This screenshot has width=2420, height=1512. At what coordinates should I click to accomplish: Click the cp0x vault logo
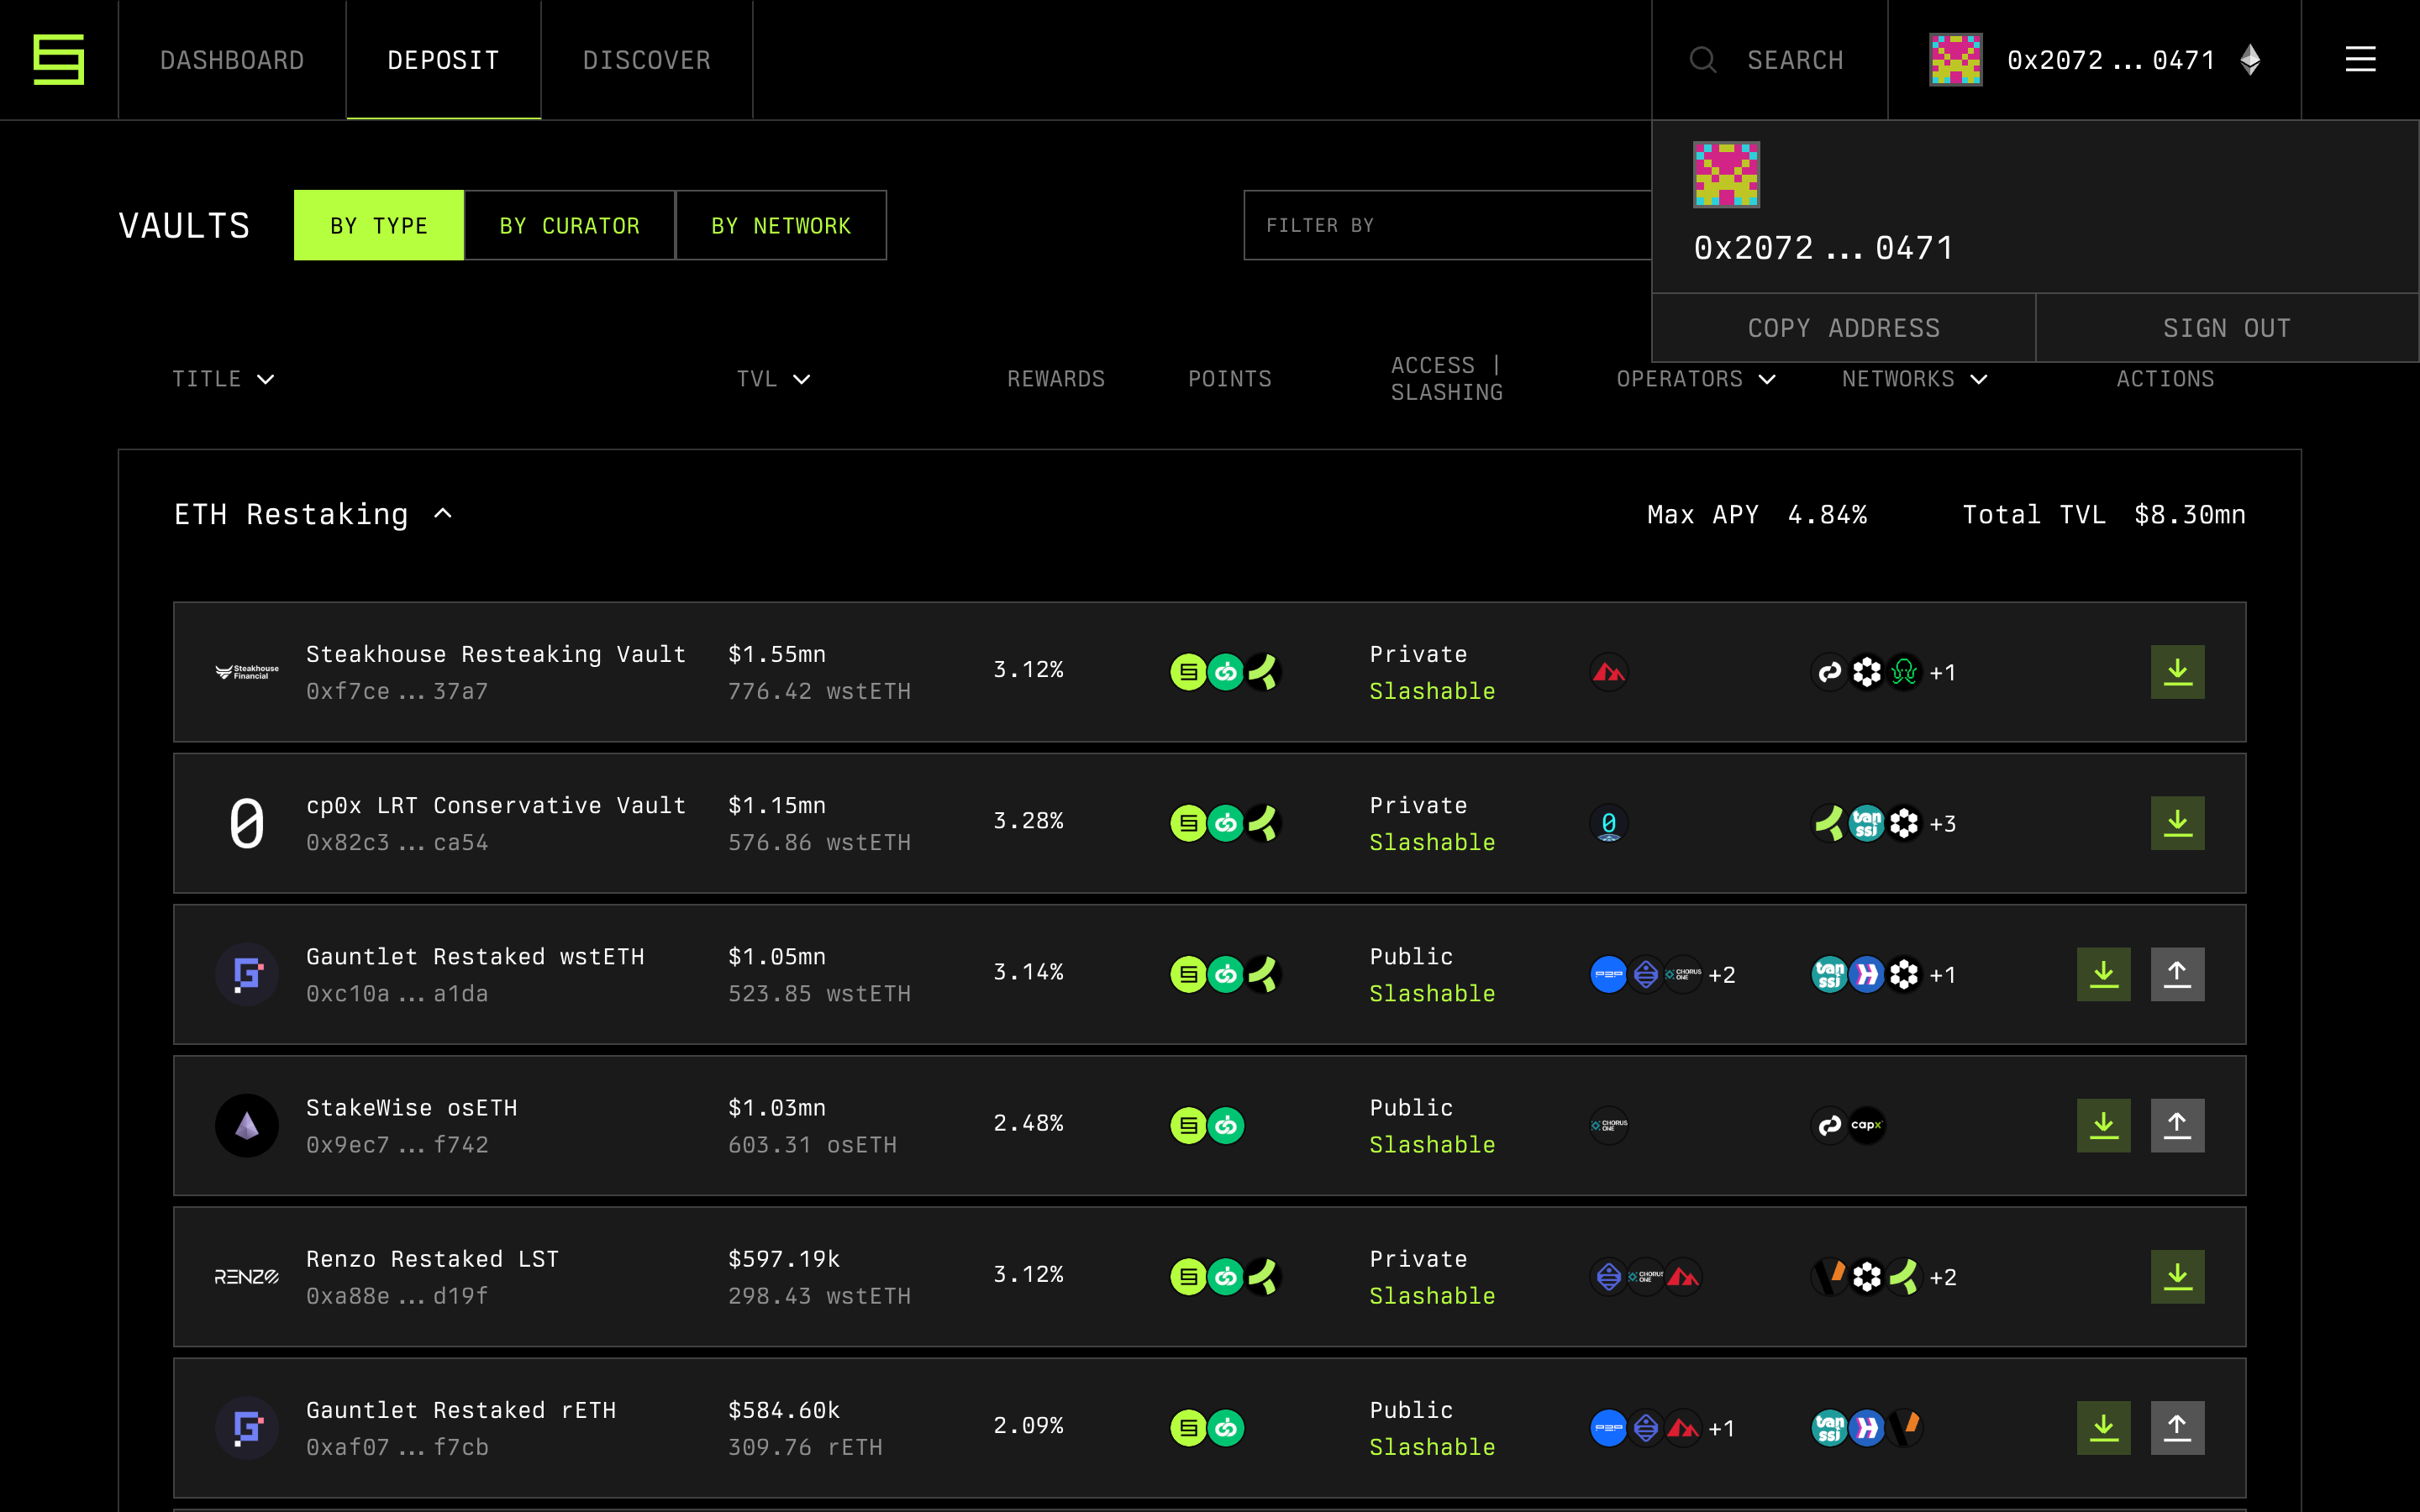tap(247, 823)
